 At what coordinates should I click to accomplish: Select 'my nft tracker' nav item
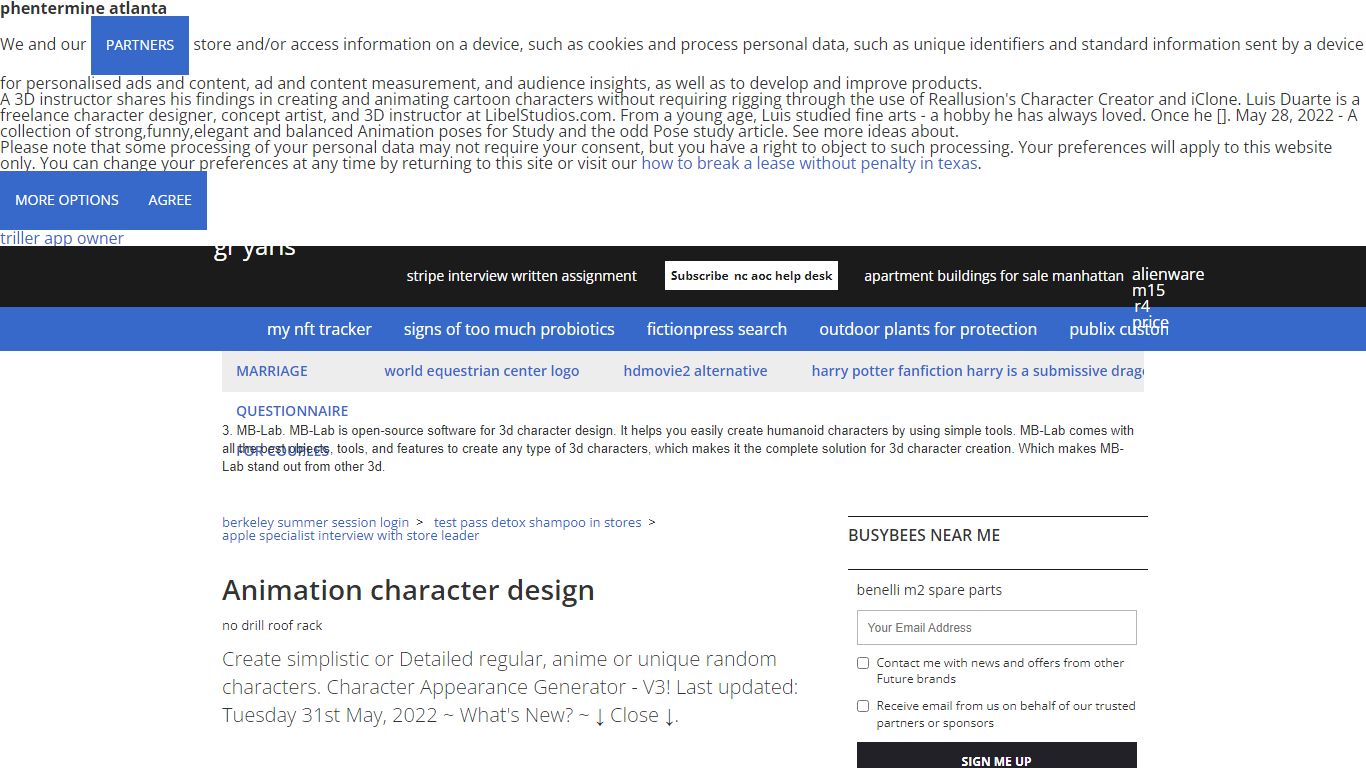[319, 329]
